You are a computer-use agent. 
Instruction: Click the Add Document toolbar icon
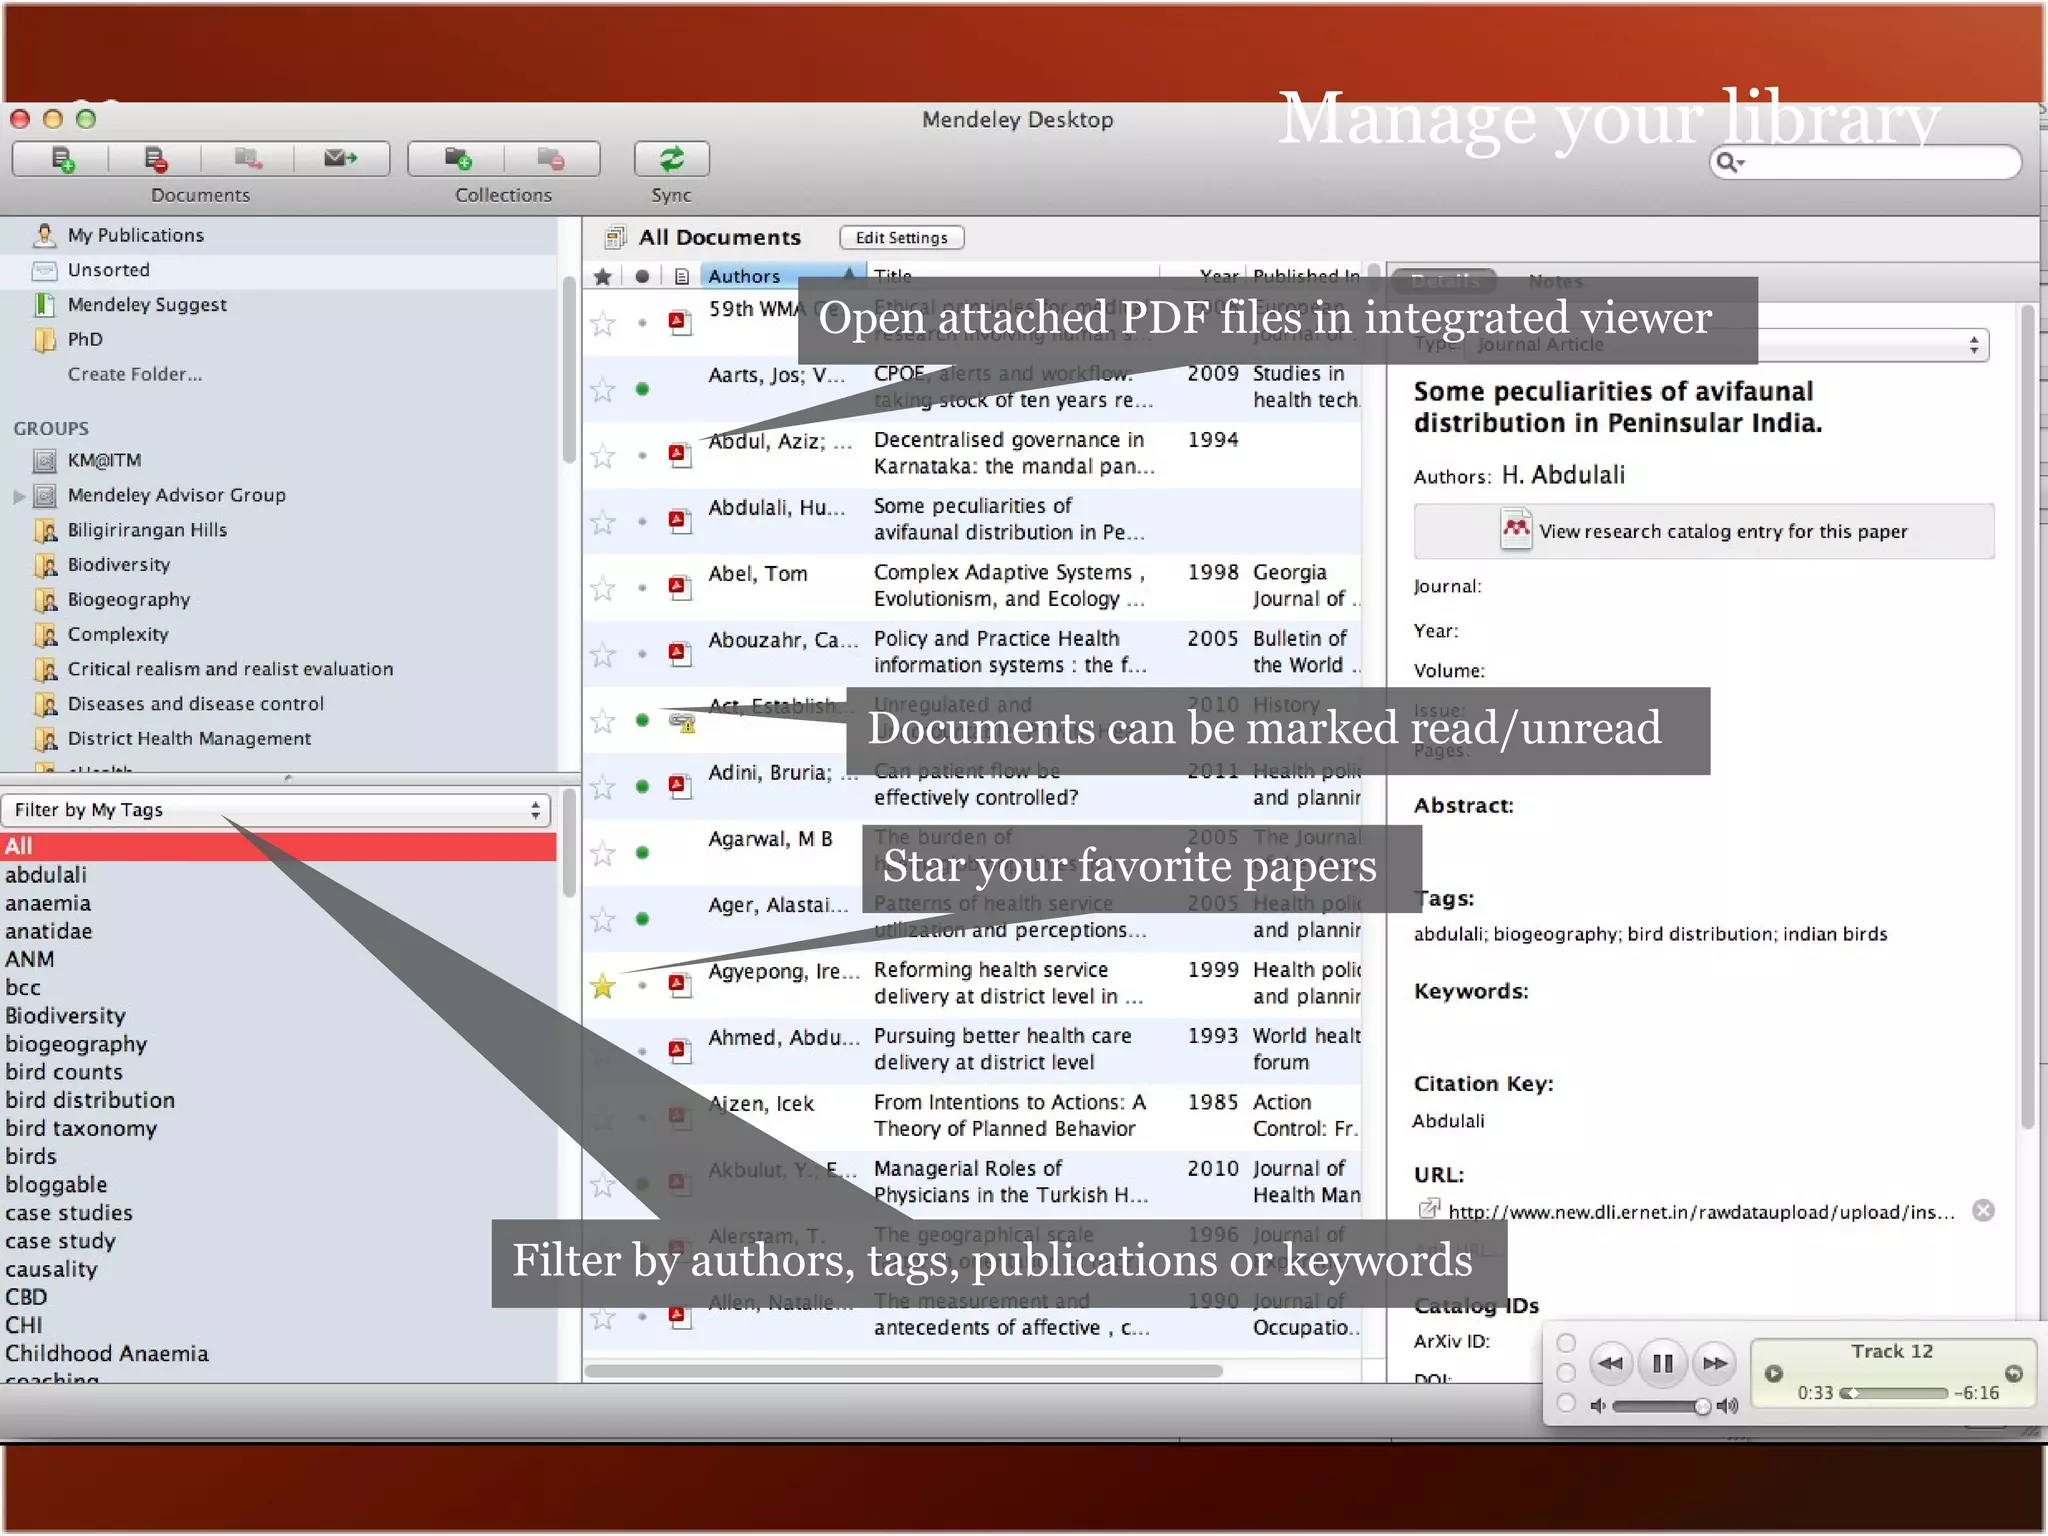(x=63, y=159)
